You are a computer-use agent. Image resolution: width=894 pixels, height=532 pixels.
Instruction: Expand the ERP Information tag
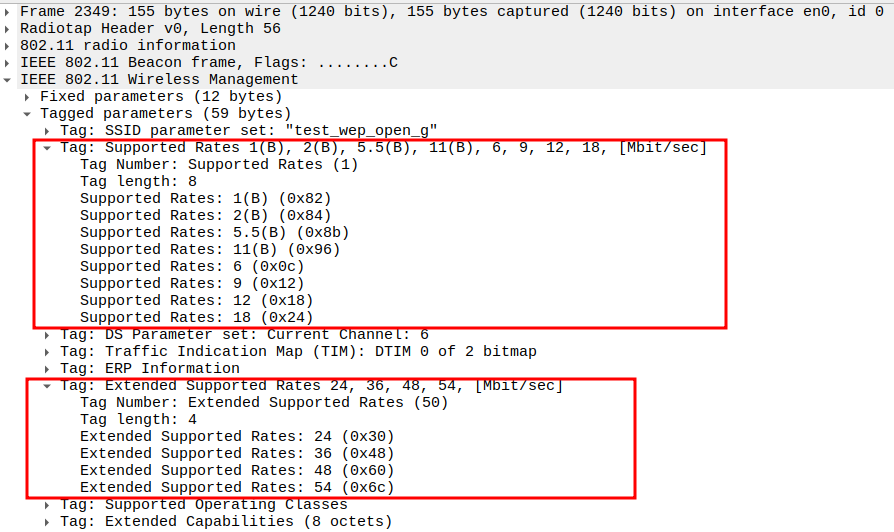(48, 368)
